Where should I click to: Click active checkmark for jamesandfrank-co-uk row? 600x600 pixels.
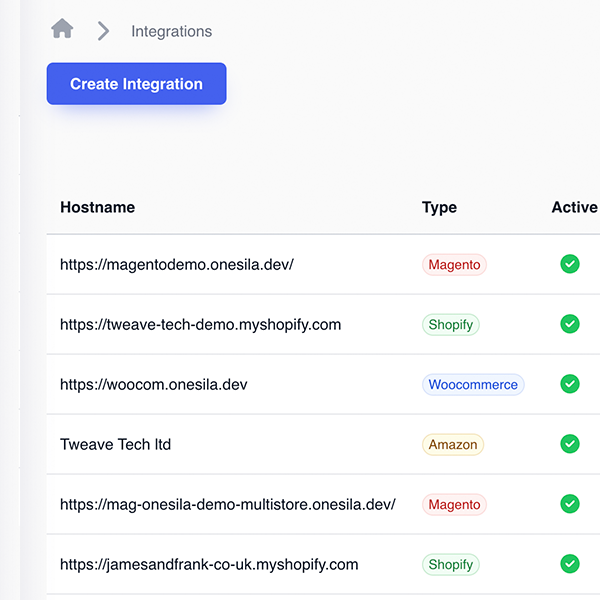570,564
